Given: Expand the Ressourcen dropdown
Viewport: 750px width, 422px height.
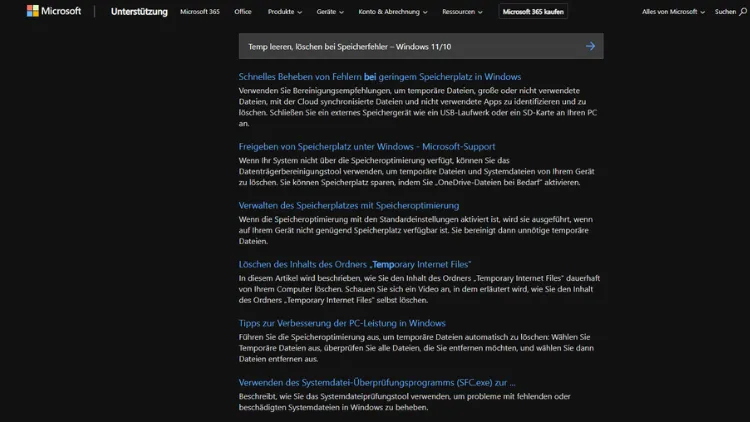Looking at the screenshot, I should pyautogui.click(x=462, y=11).
